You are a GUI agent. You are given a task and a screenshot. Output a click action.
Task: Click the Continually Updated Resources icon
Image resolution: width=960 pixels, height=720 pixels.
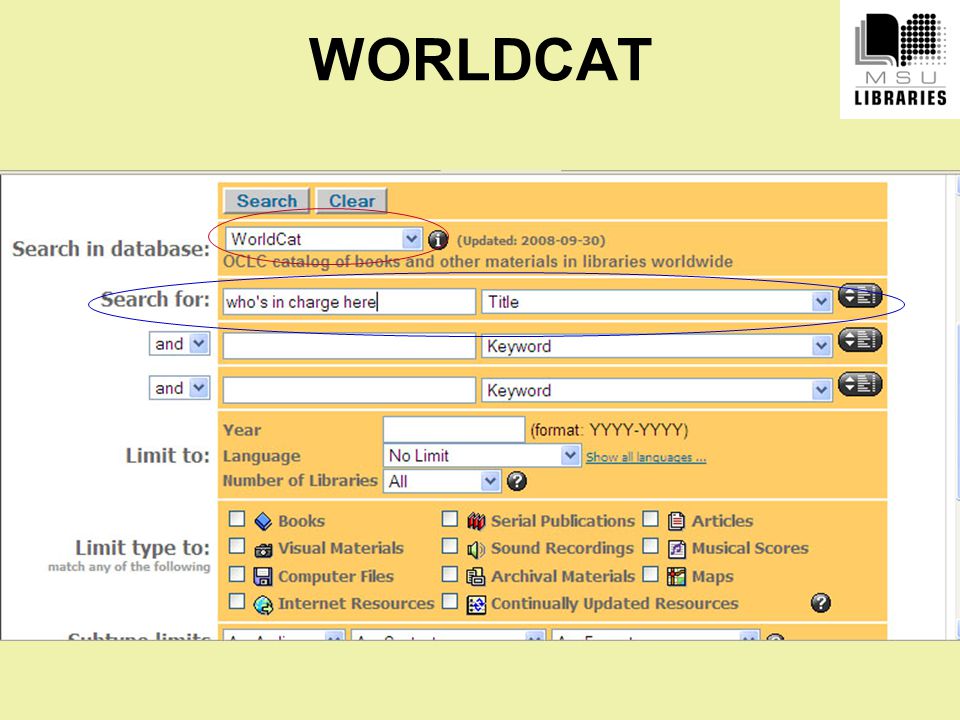tap(476, 604)
